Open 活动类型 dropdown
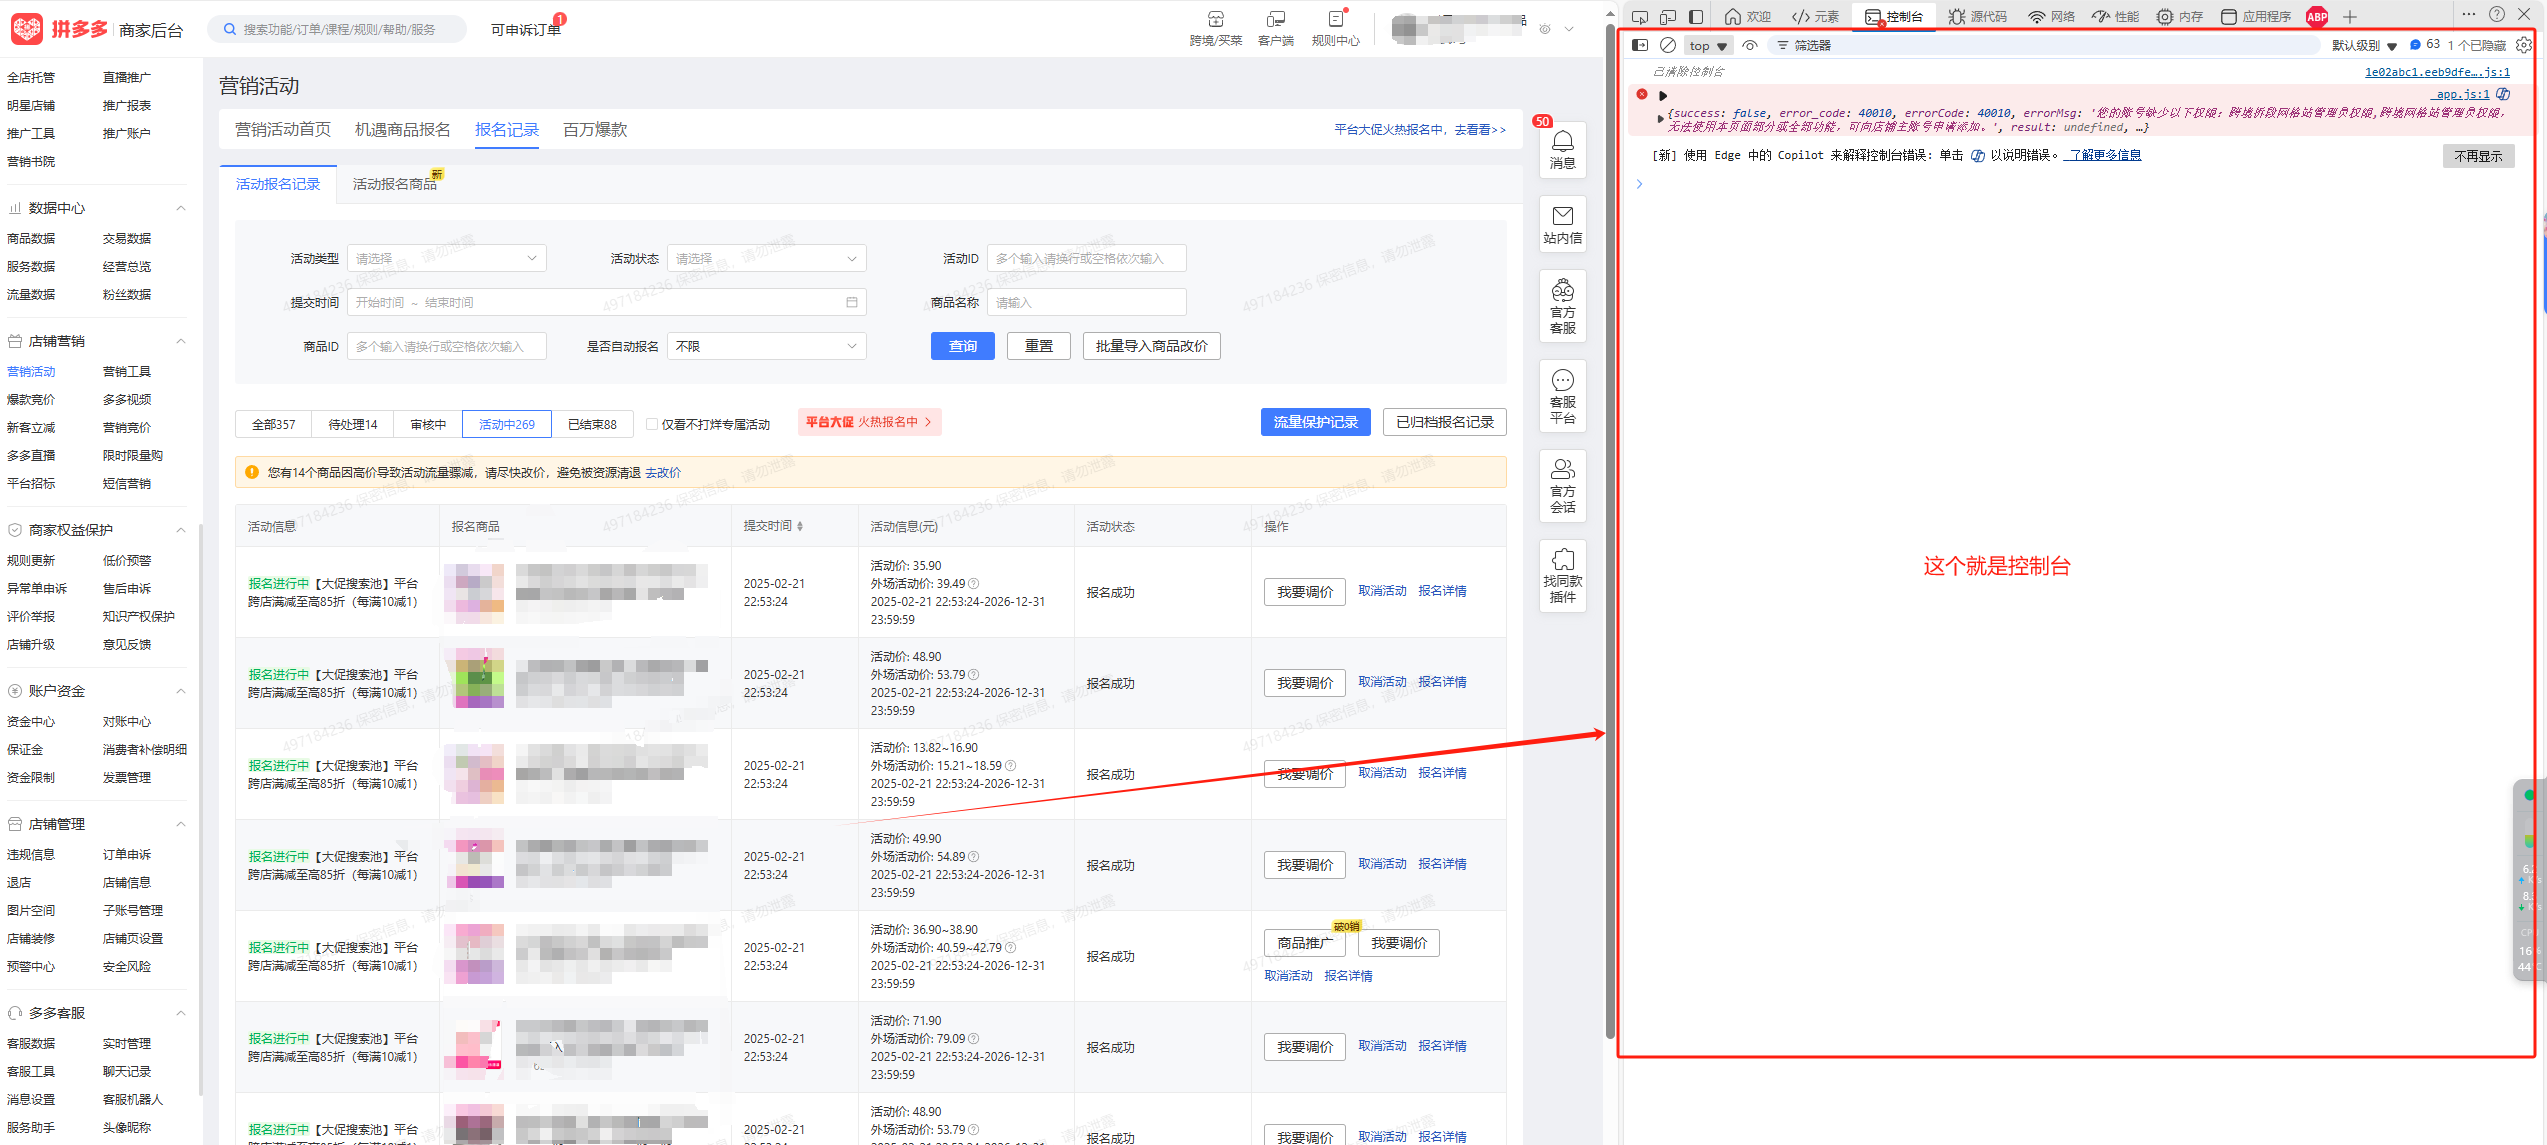This screenshot has height=1145, width=2547. [446, 258]
